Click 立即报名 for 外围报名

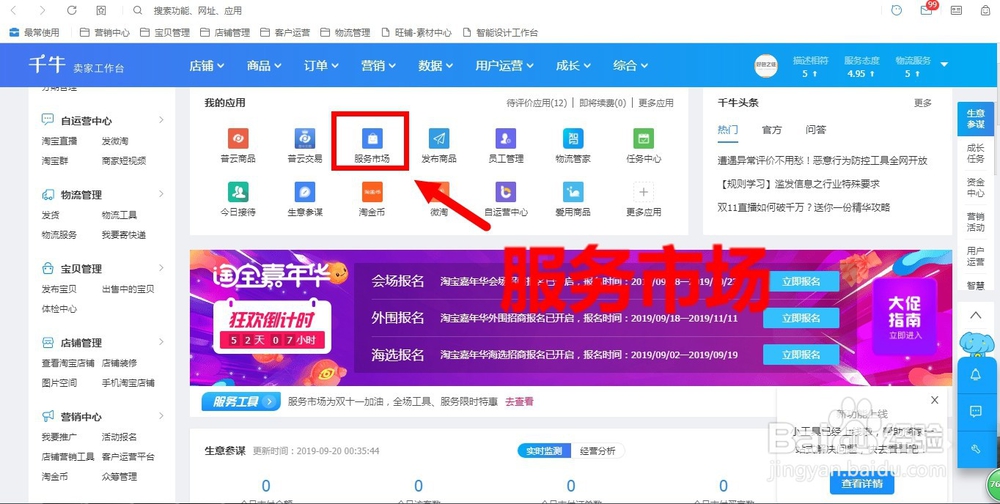click(x=801, y=318)
